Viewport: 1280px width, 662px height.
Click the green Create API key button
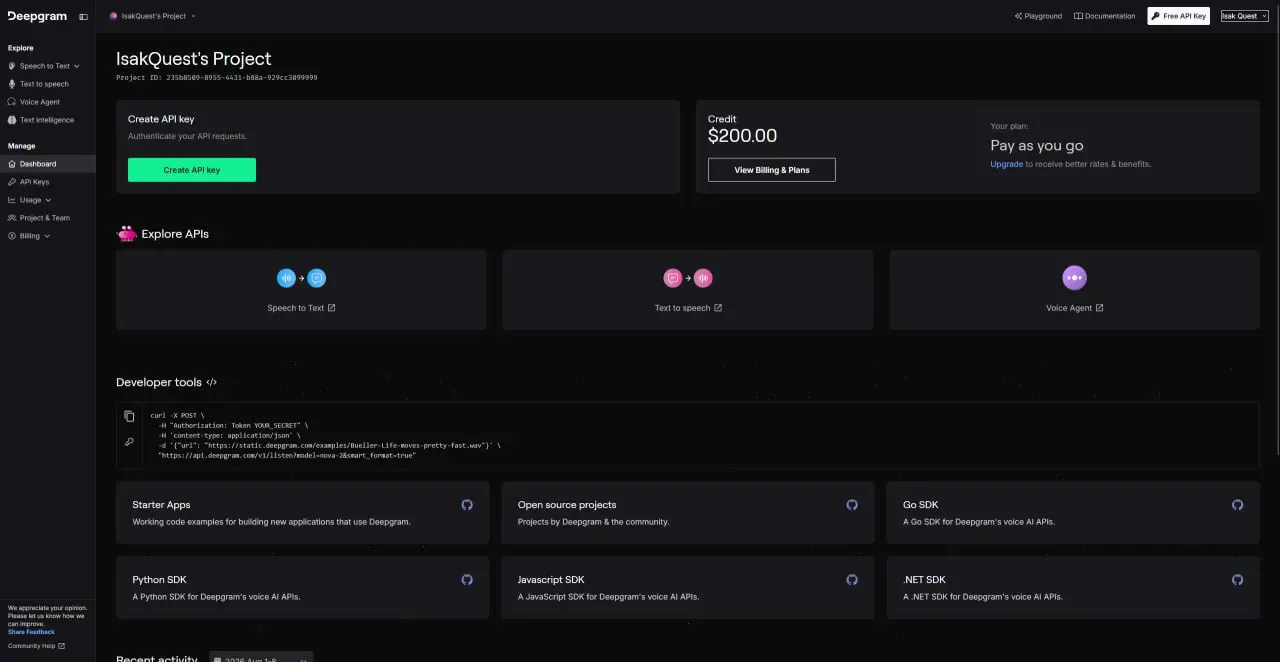(x=192, y=170)
